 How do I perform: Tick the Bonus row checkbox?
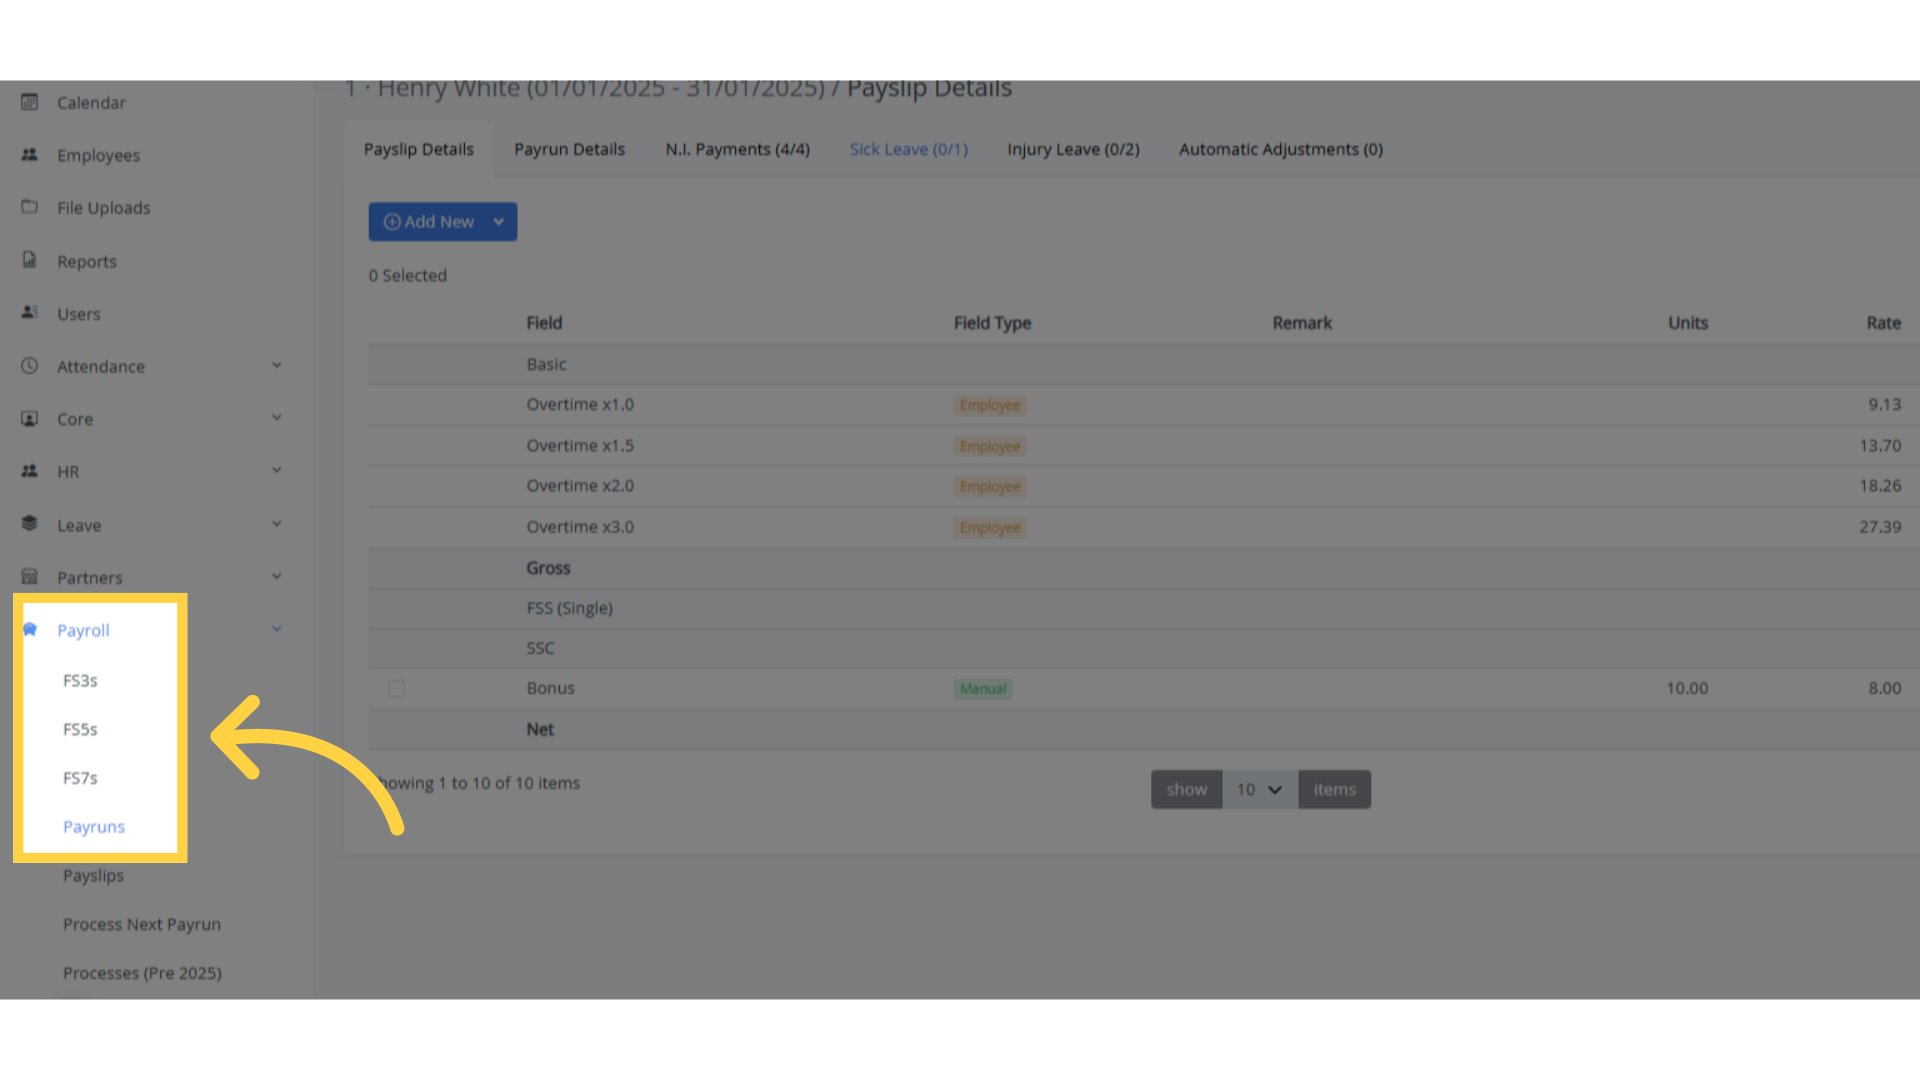[397, 689]
